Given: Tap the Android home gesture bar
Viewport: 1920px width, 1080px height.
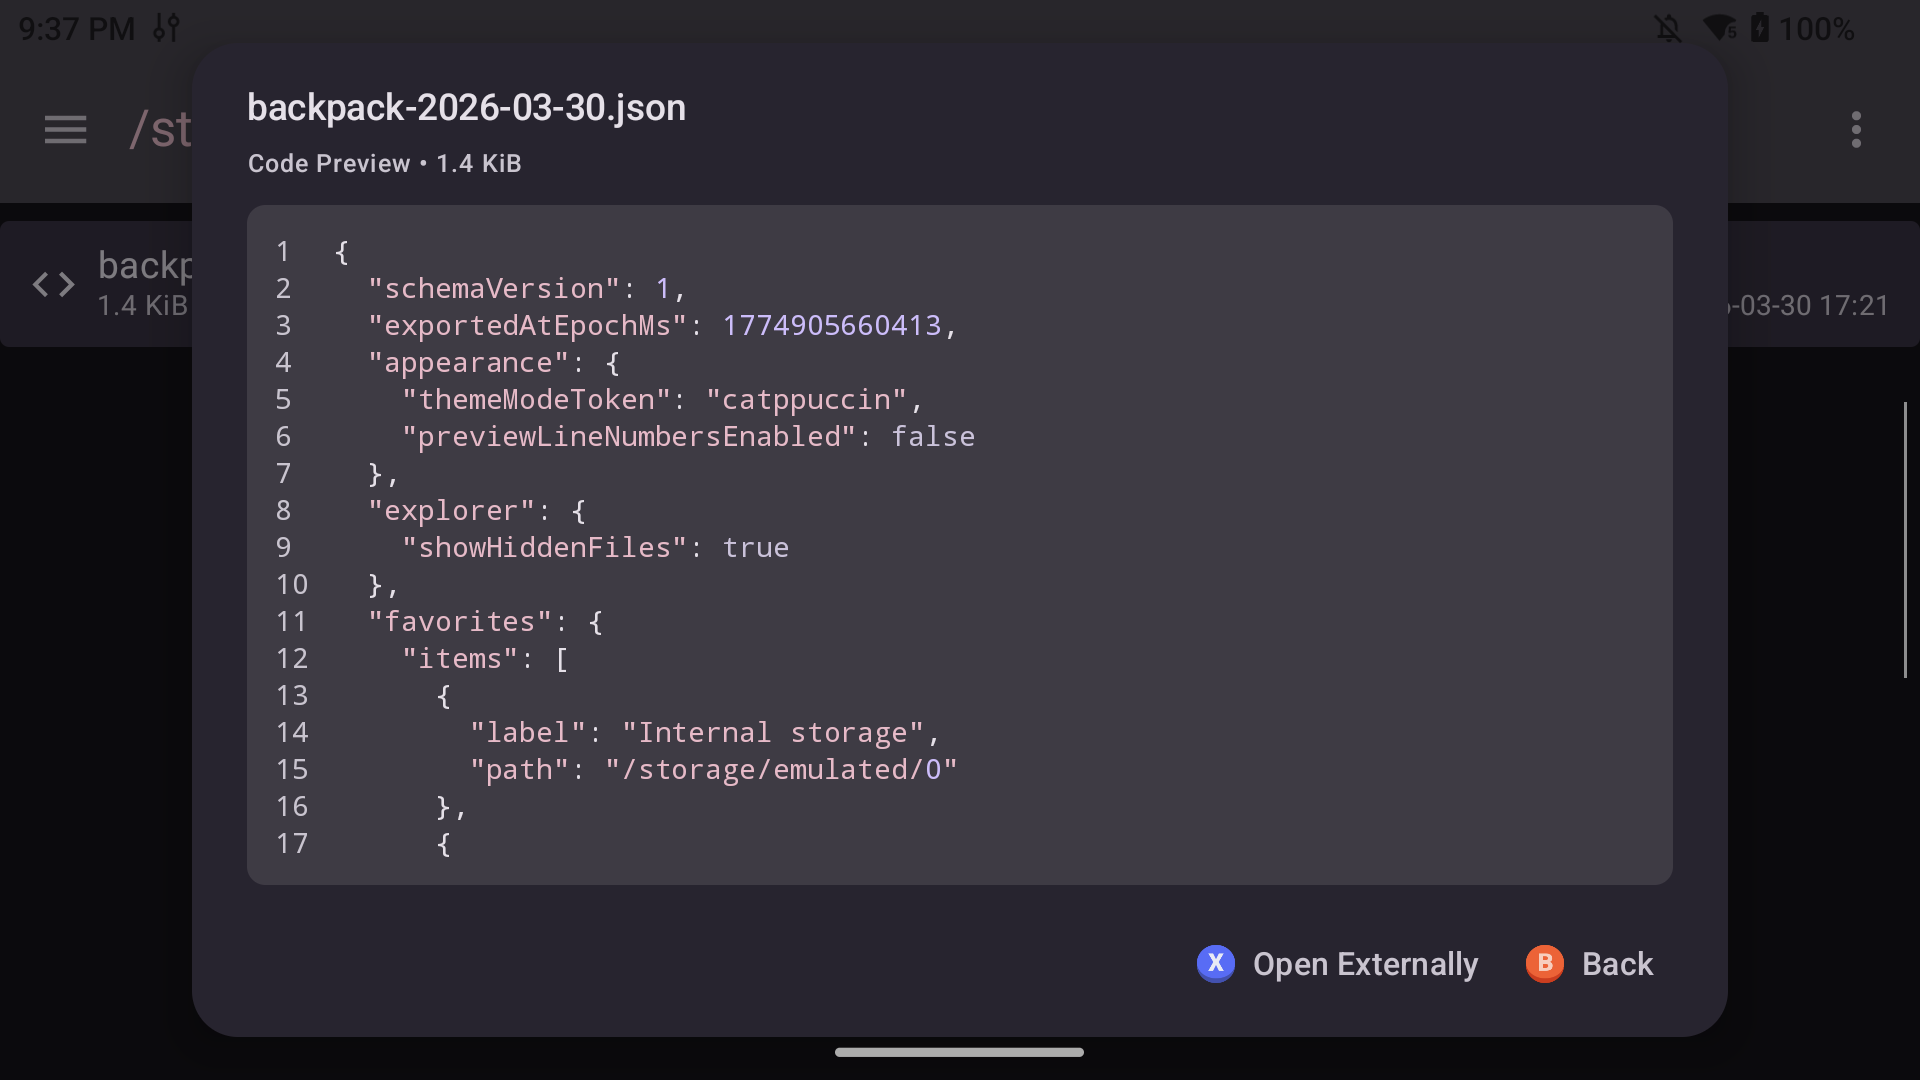Looking at the screenshot, I should pyautogui.click(x=959, y=1052).
